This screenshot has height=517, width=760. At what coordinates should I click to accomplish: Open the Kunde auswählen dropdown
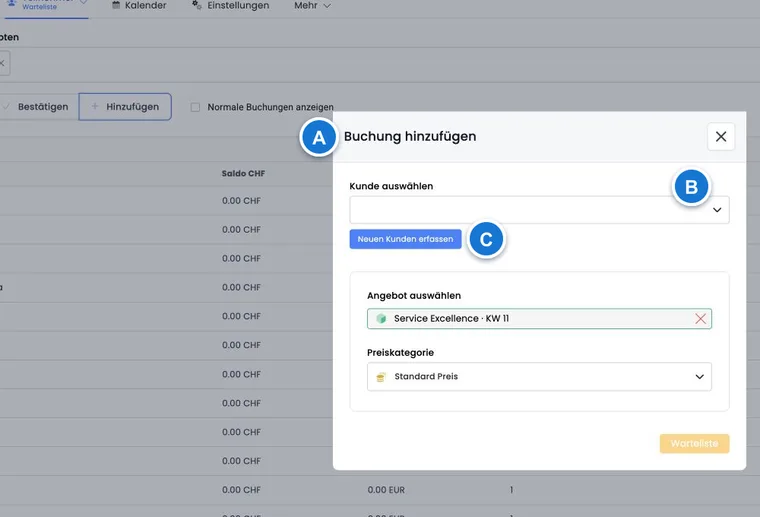(539, 210)
